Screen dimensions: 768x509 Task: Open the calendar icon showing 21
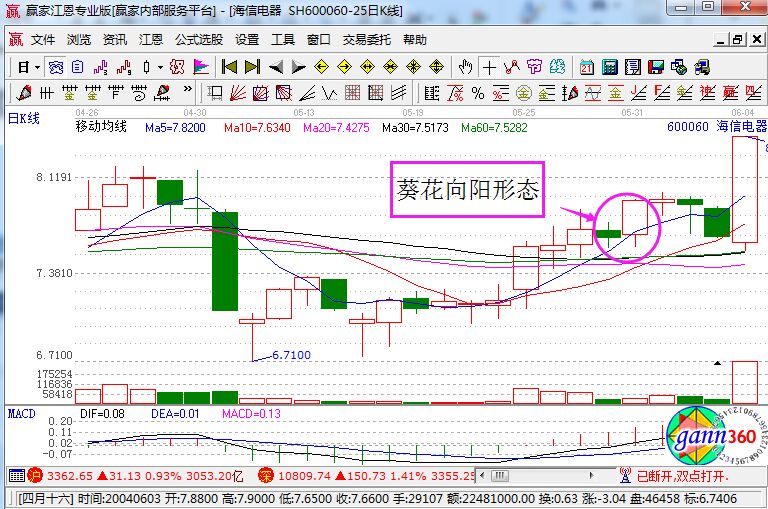tap(586, 67)
